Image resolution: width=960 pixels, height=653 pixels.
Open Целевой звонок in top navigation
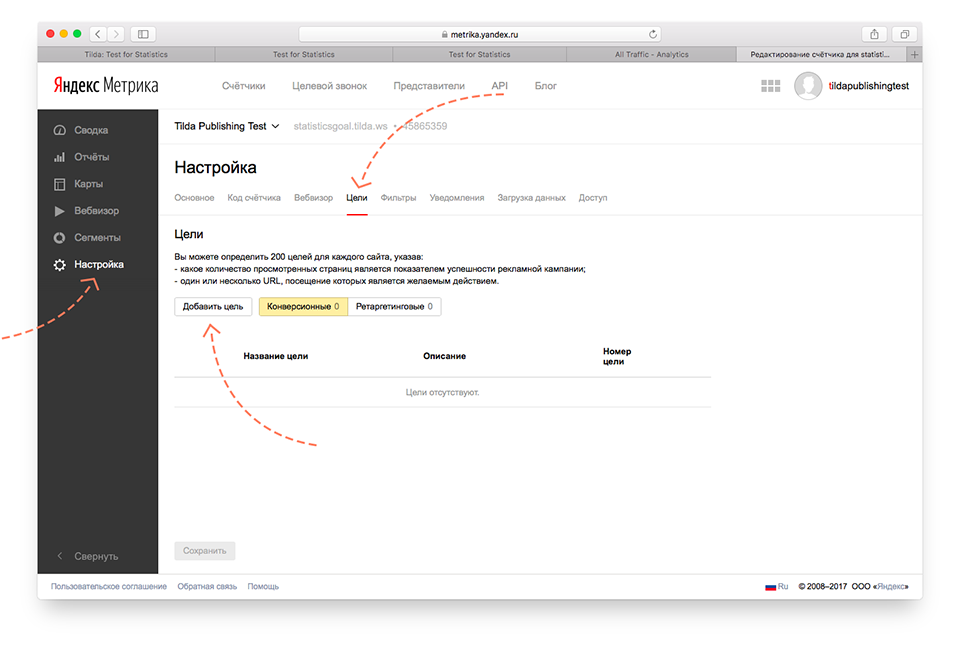329,86
